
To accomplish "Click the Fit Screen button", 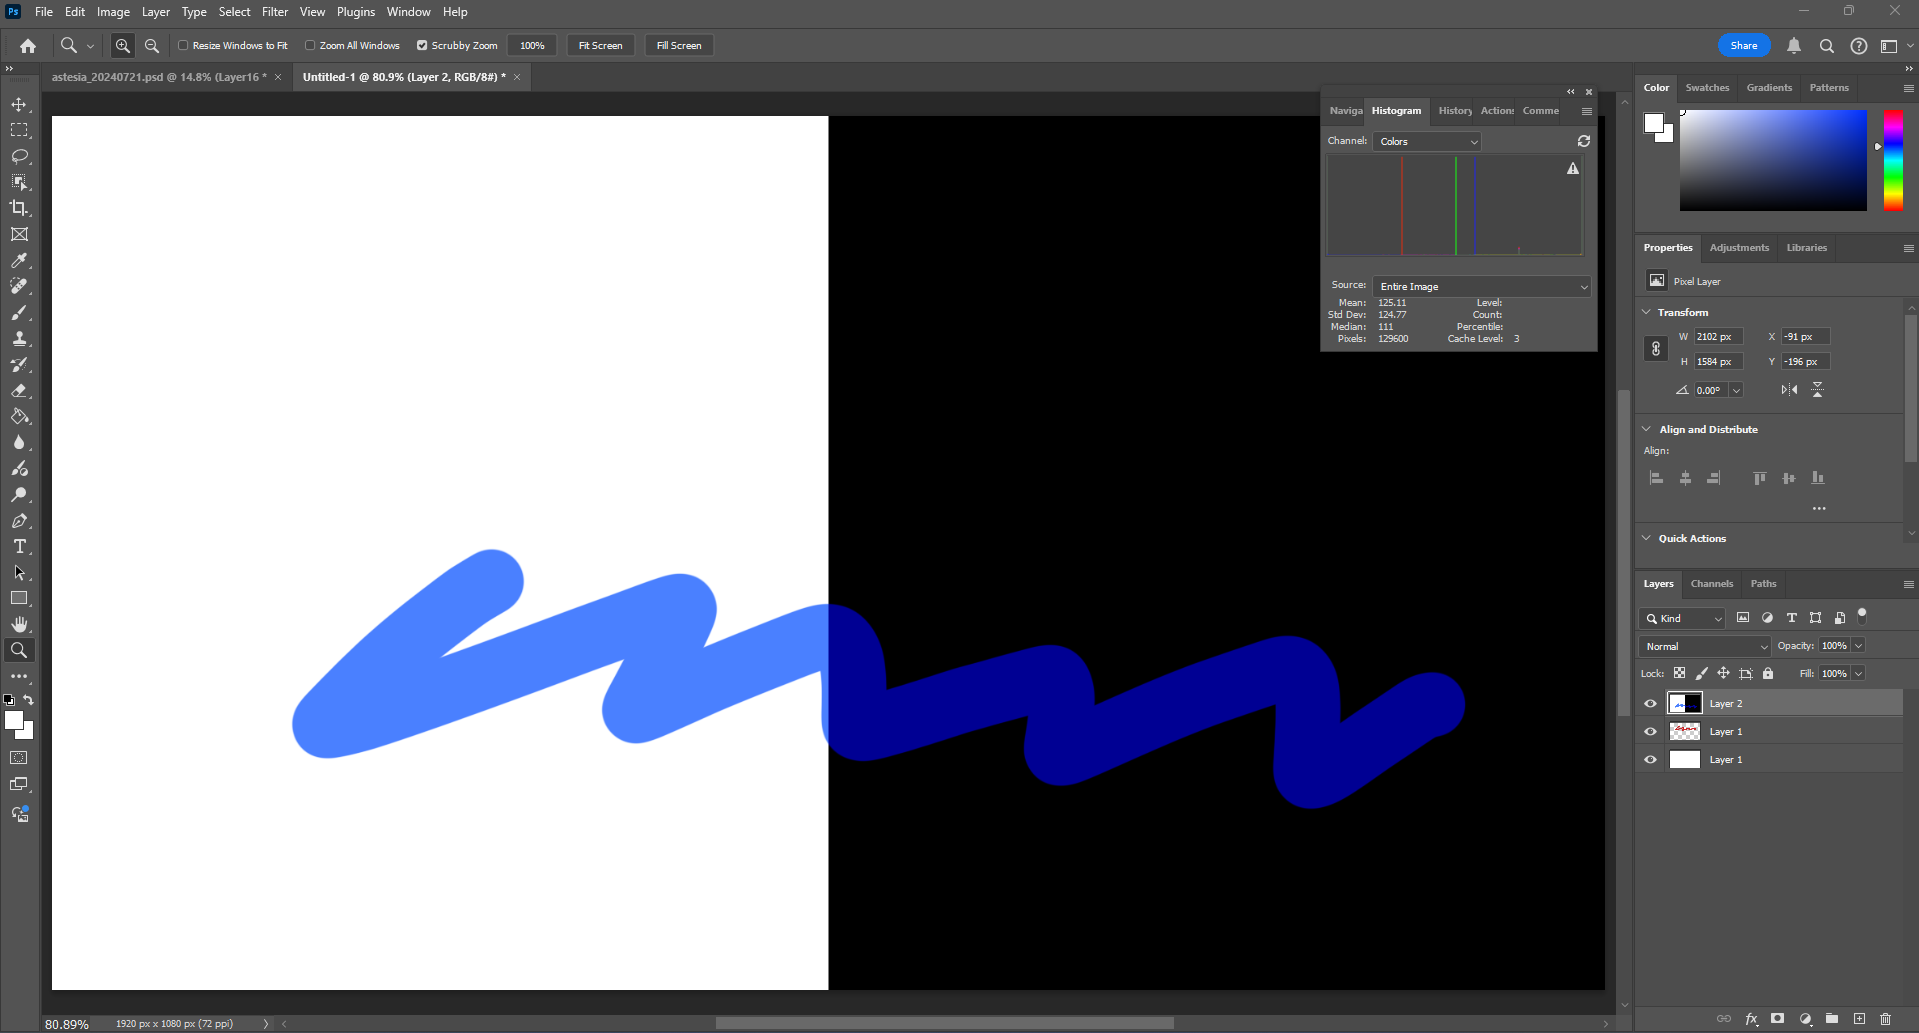I will [x=600, y=45].
